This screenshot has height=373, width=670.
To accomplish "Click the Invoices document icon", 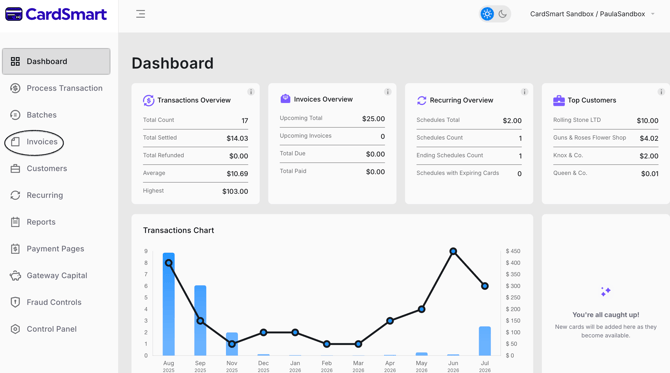I will [15, 142].
